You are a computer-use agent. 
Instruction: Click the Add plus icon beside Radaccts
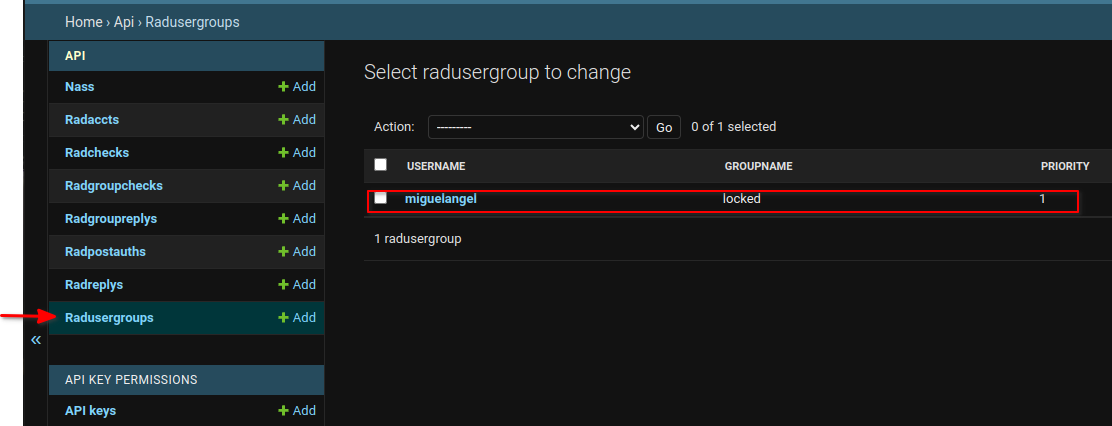coord(284,120)
